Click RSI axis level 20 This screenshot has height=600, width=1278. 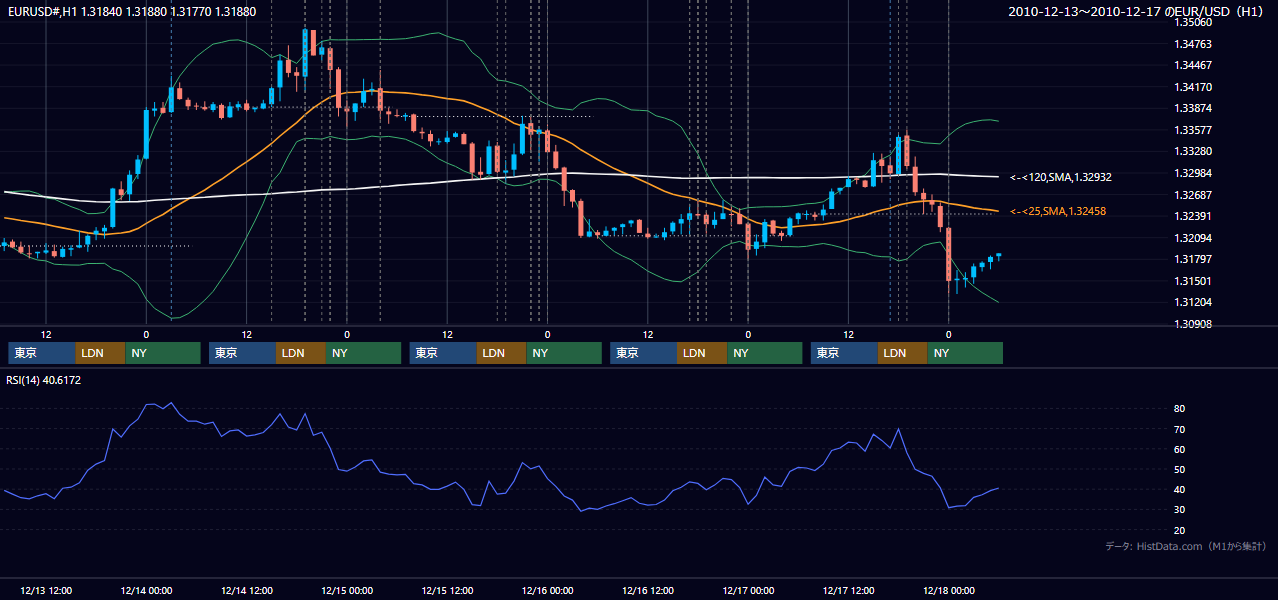[x=1180, y=530]
